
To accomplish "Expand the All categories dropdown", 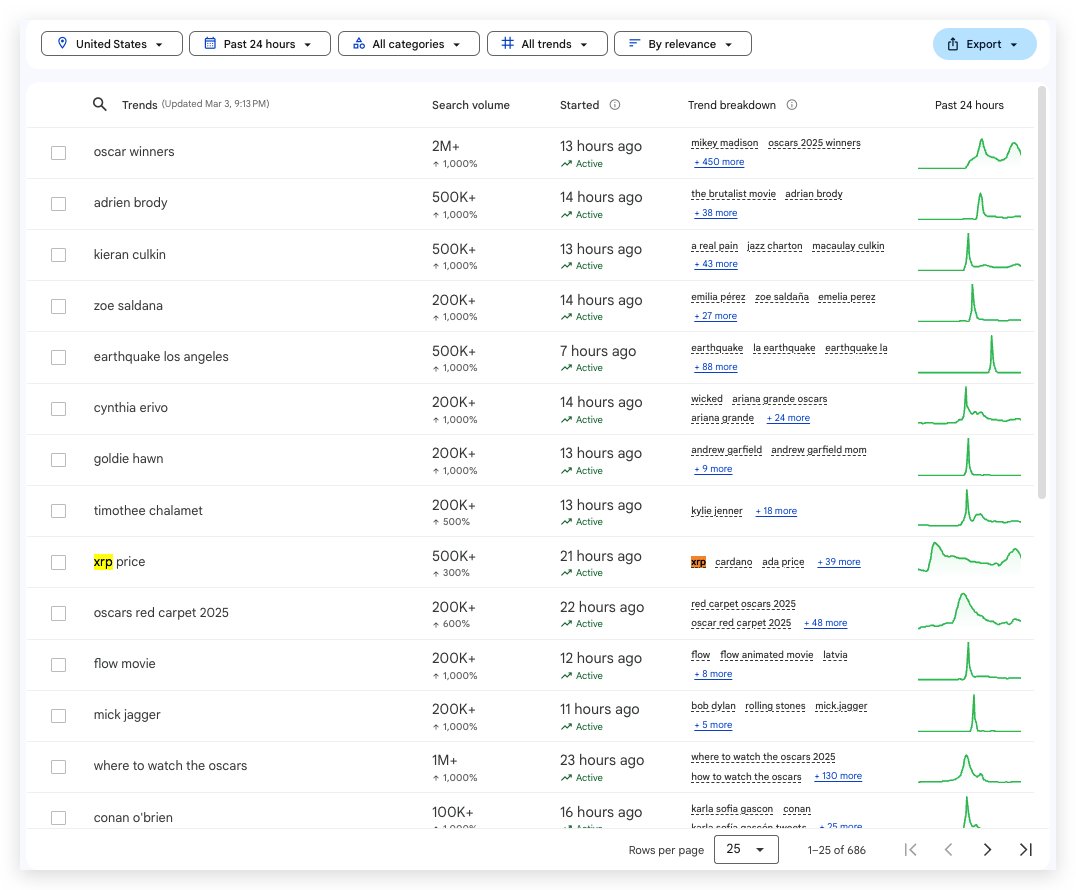I will 408,43.
